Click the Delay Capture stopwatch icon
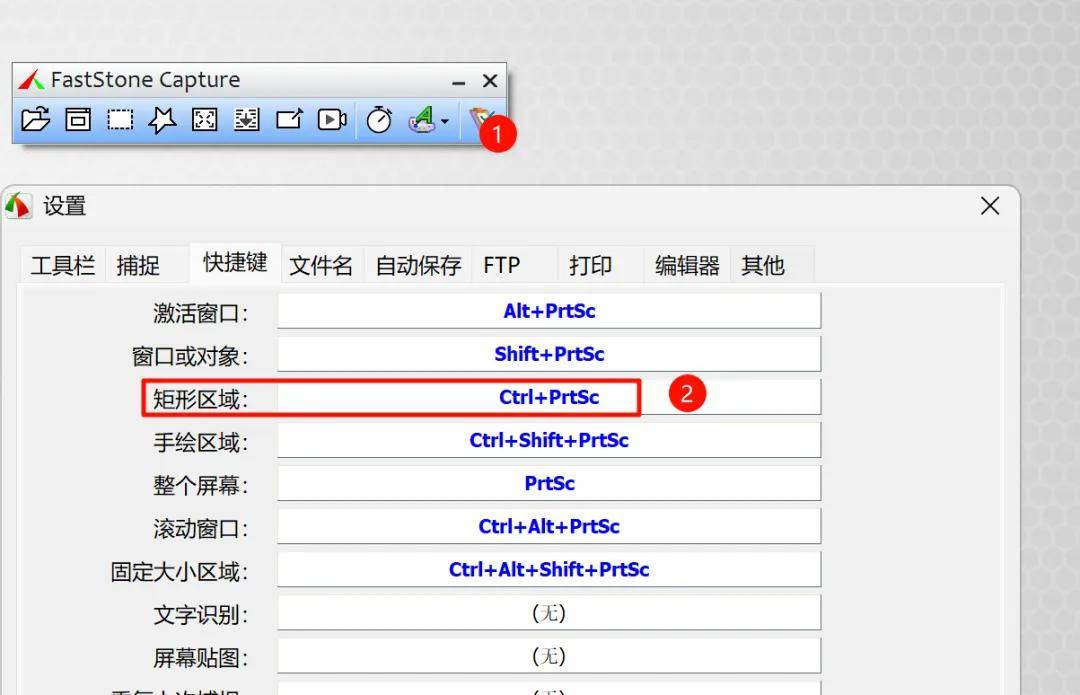 tap(379, 120)
